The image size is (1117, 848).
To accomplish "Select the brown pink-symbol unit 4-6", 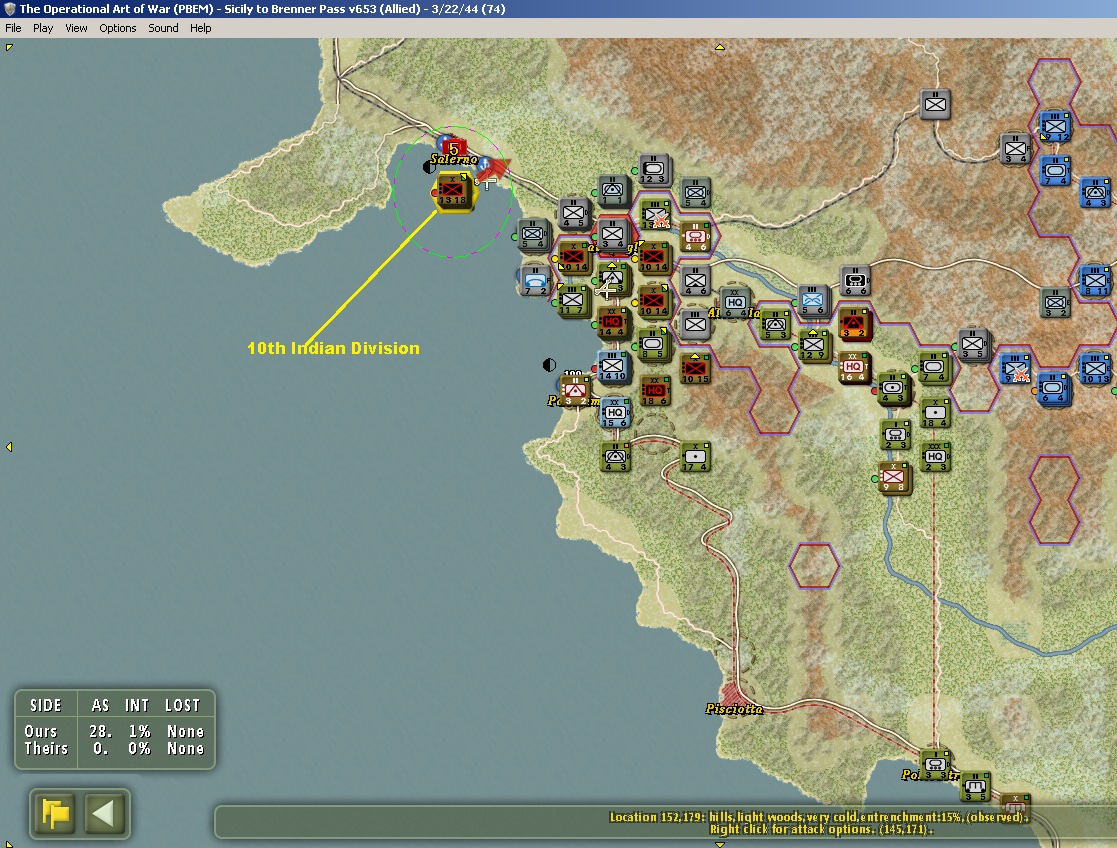I will tap(695, 237).
